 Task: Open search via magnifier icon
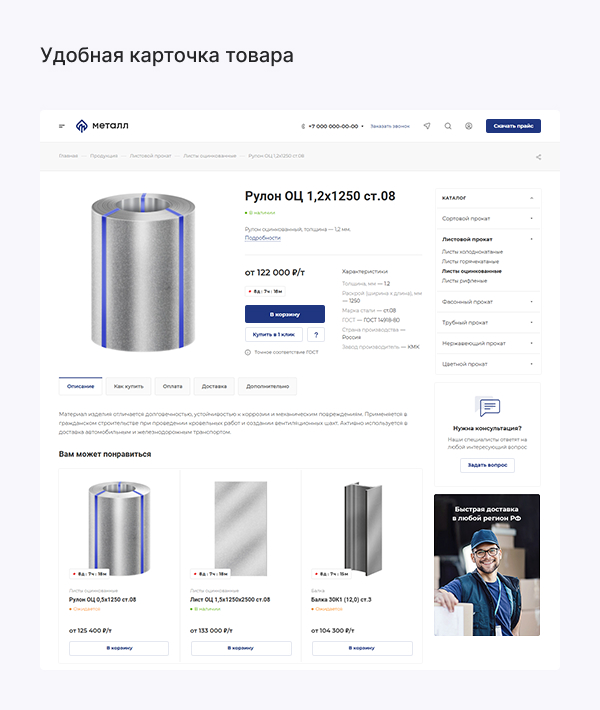click(x=448, y=126)
